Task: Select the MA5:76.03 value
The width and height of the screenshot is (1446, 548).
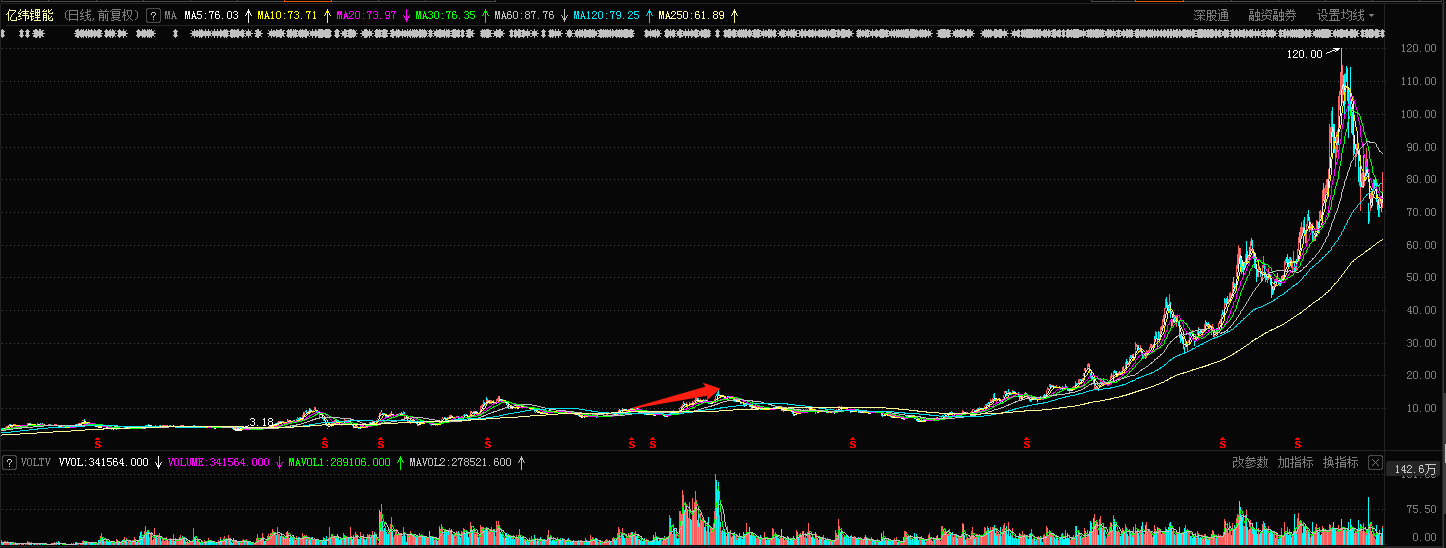Action: coord(212,16)
